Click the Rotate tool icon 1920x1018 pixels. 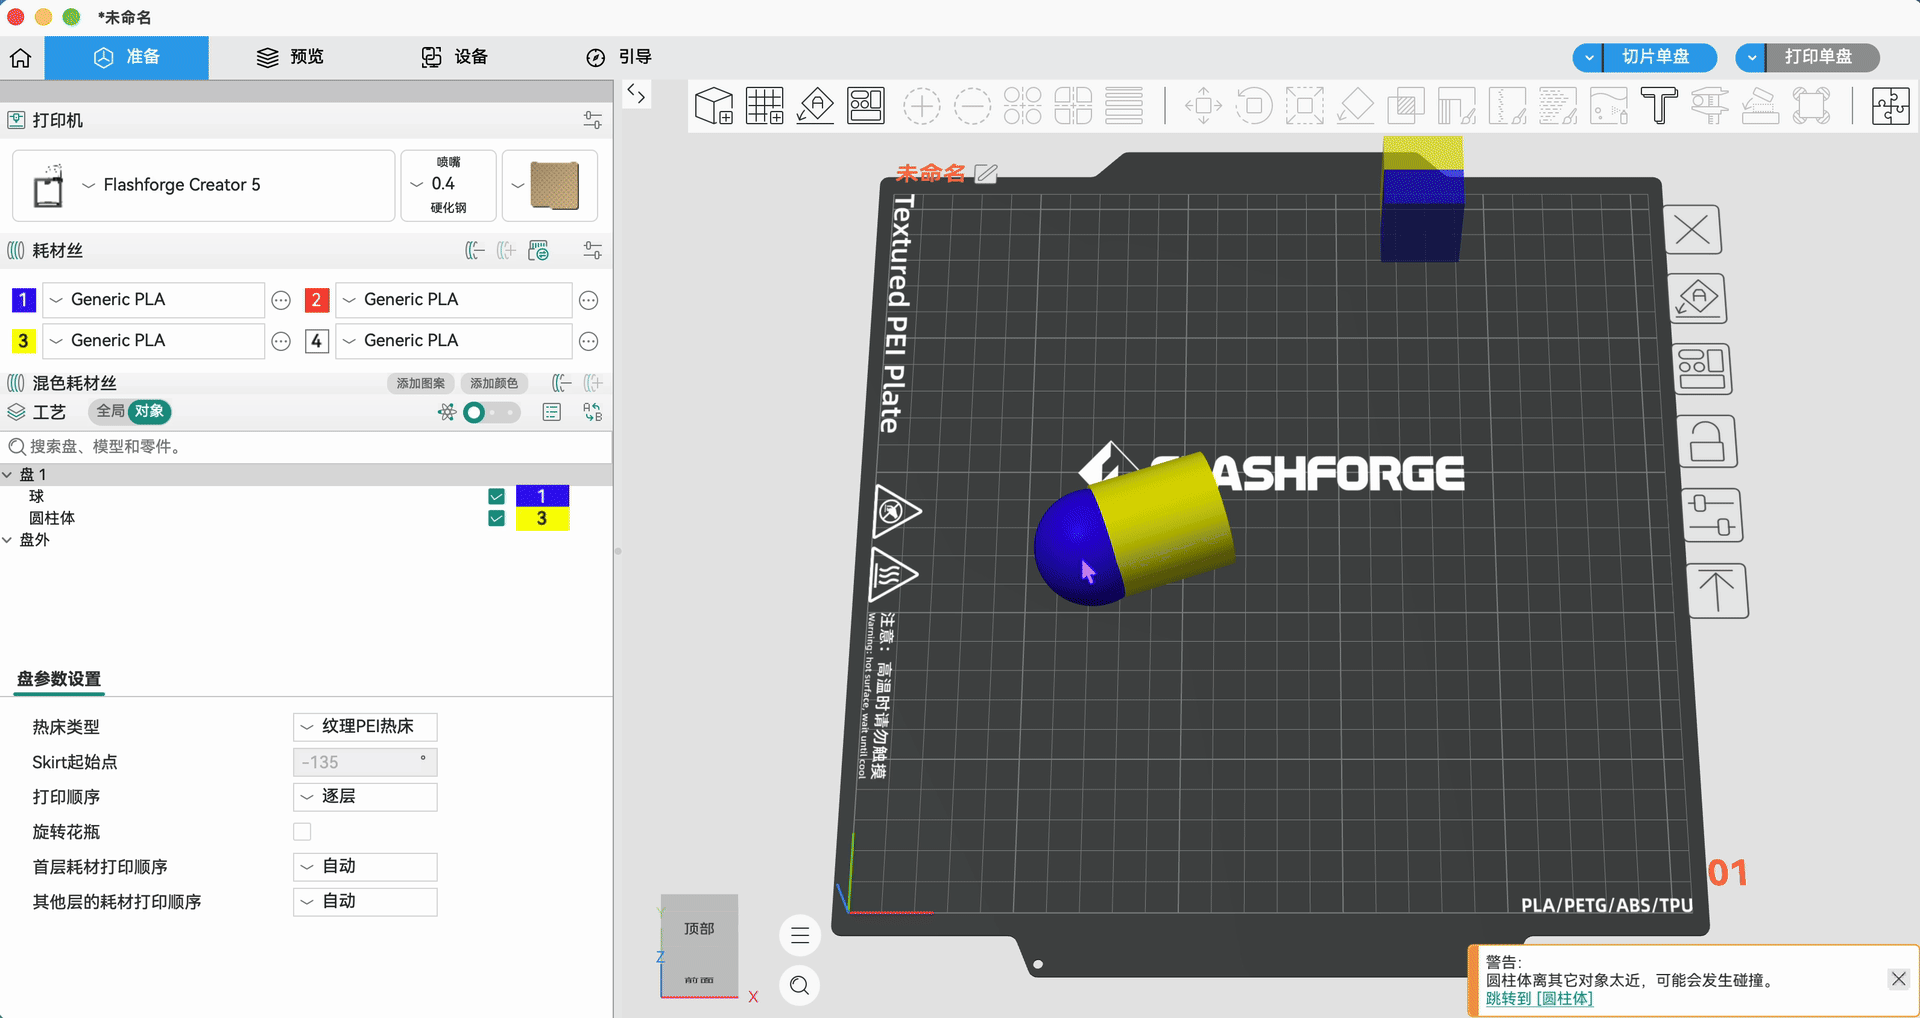pyautogui.click(x=1254, y=105)
